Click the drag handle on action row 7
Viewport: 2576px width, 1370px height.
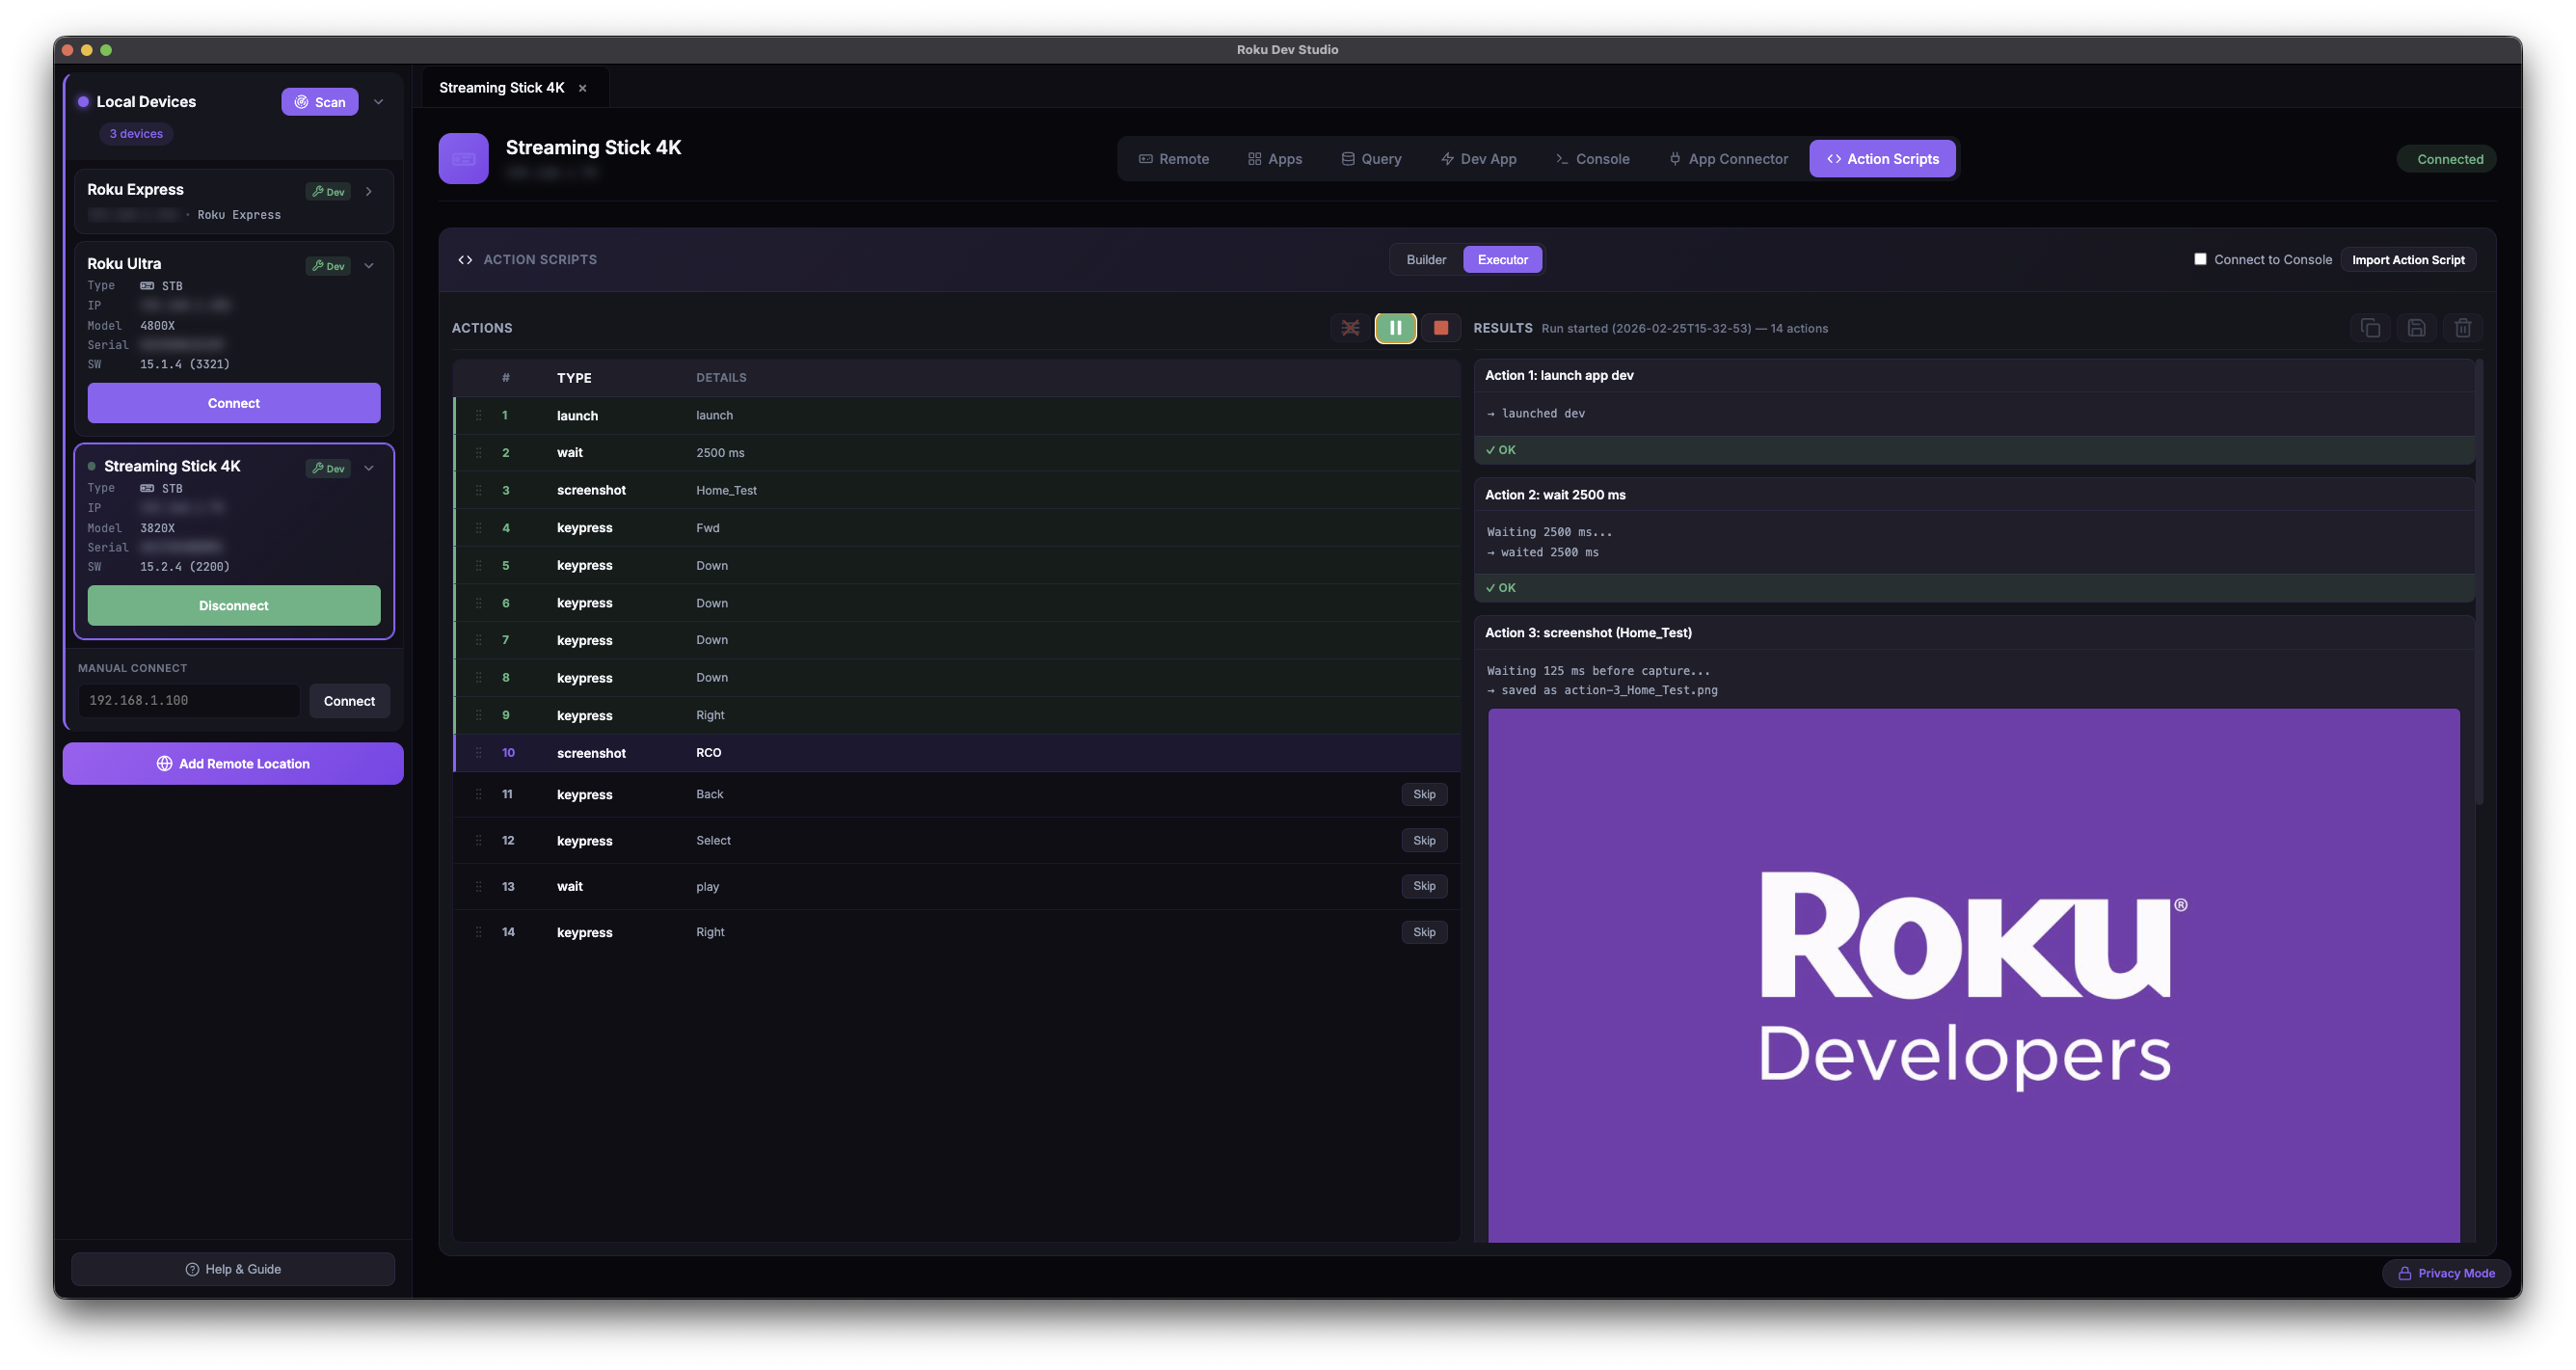[x=479, y=640]
